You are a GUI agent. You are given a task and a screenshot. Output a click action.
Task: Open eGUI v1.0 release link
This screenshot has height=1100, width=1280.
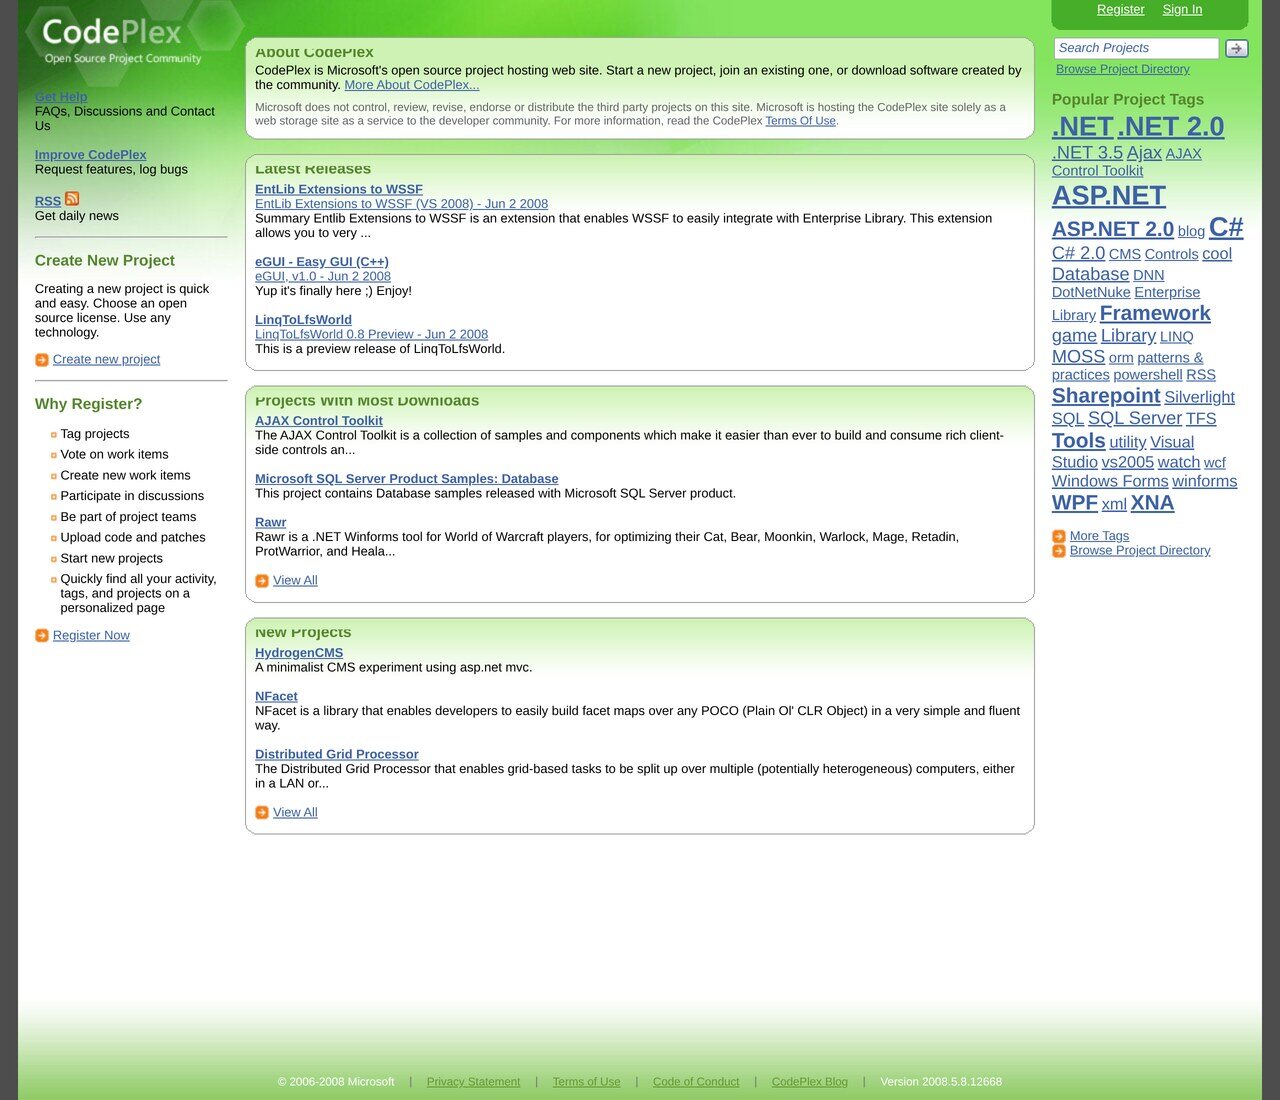323,276
